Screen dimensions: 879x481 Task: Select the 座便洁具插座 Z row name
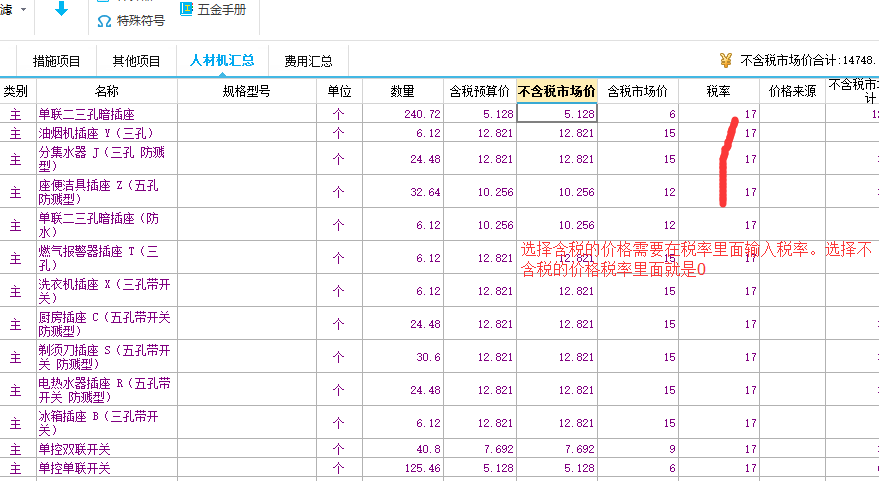[x=107, y=192]
